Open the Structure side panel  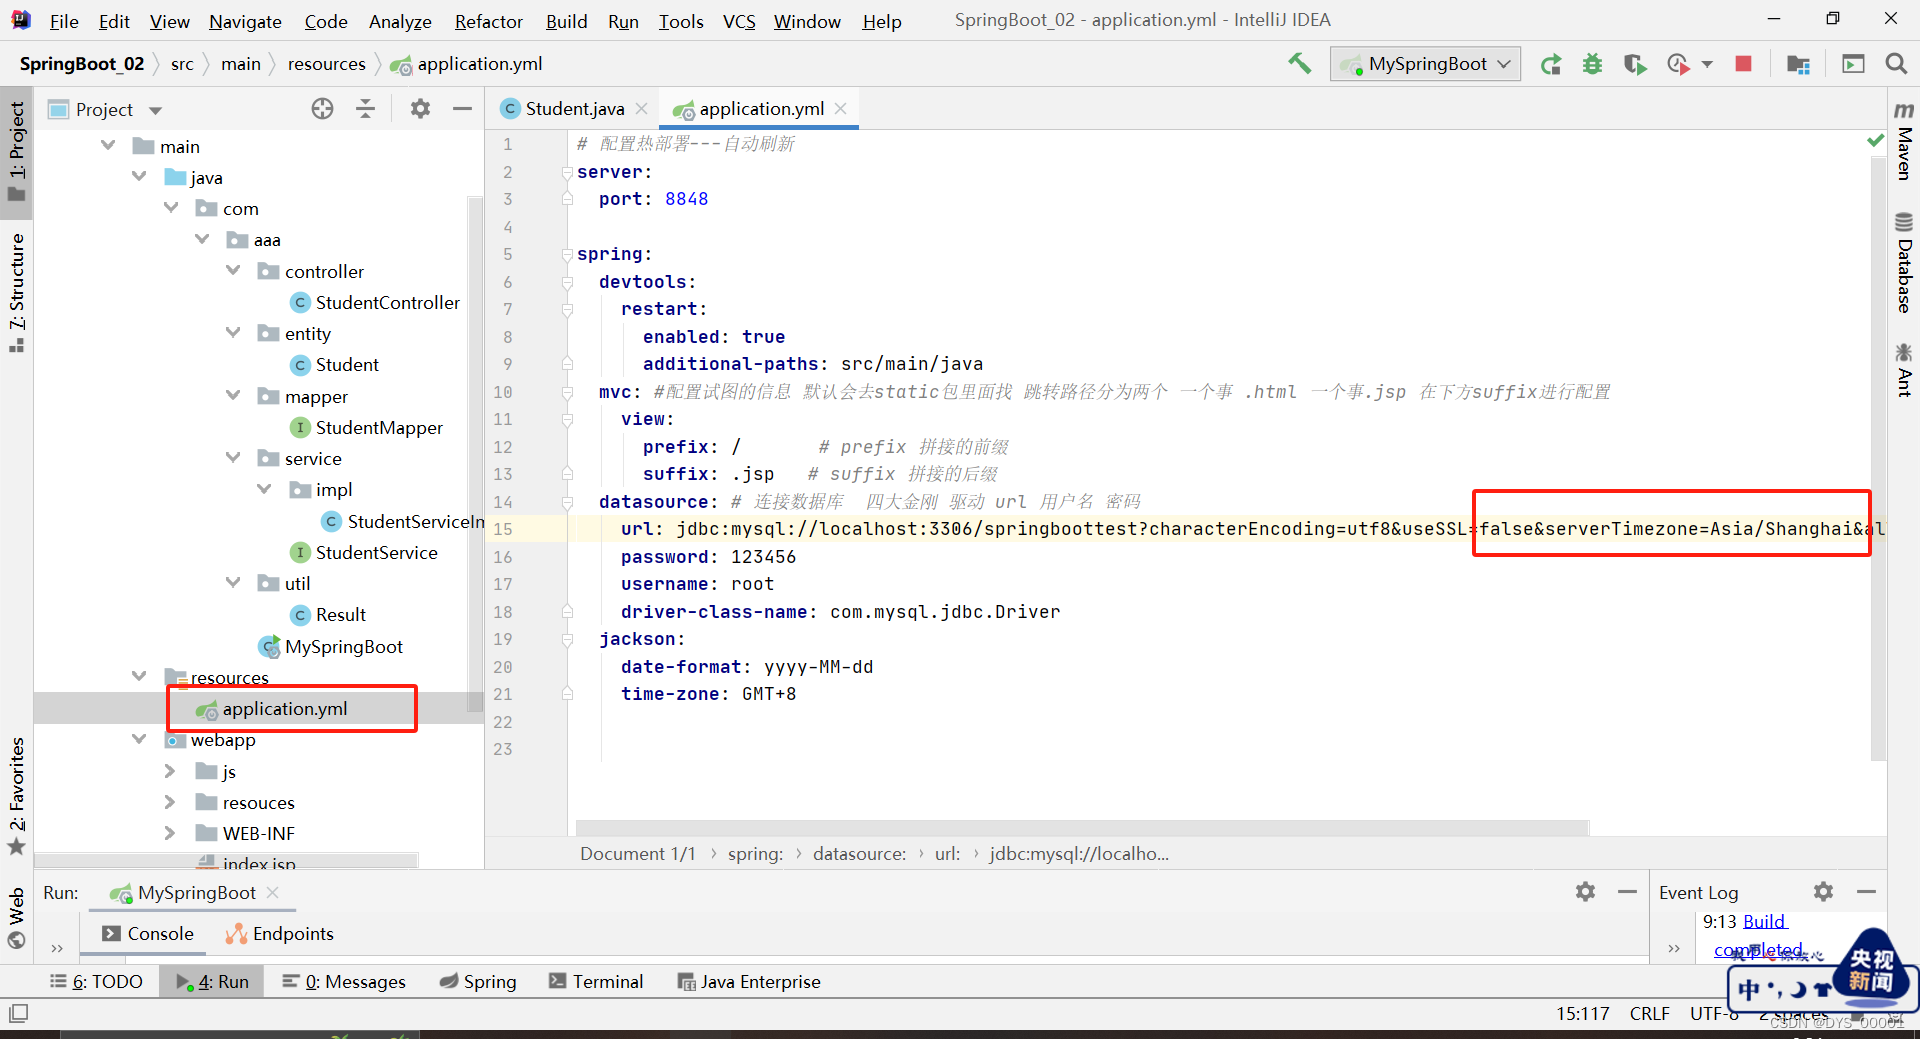[16, 292]
